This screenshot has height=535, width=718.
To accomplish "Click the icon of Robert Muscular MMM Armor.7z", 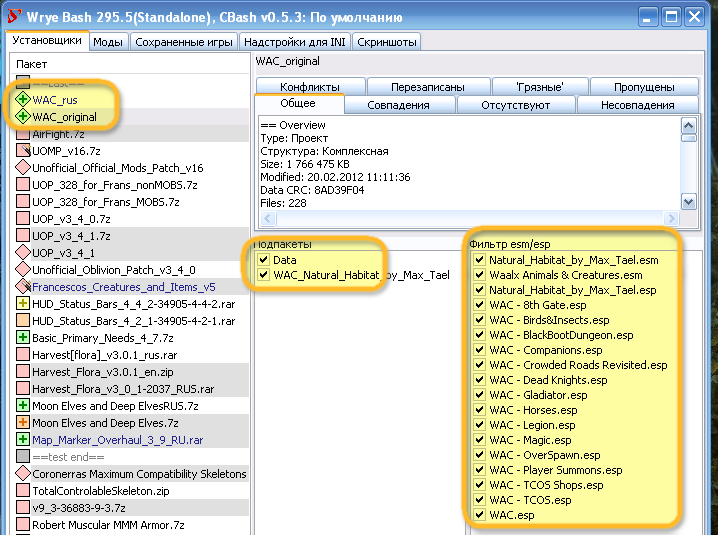I will [22, 524].
